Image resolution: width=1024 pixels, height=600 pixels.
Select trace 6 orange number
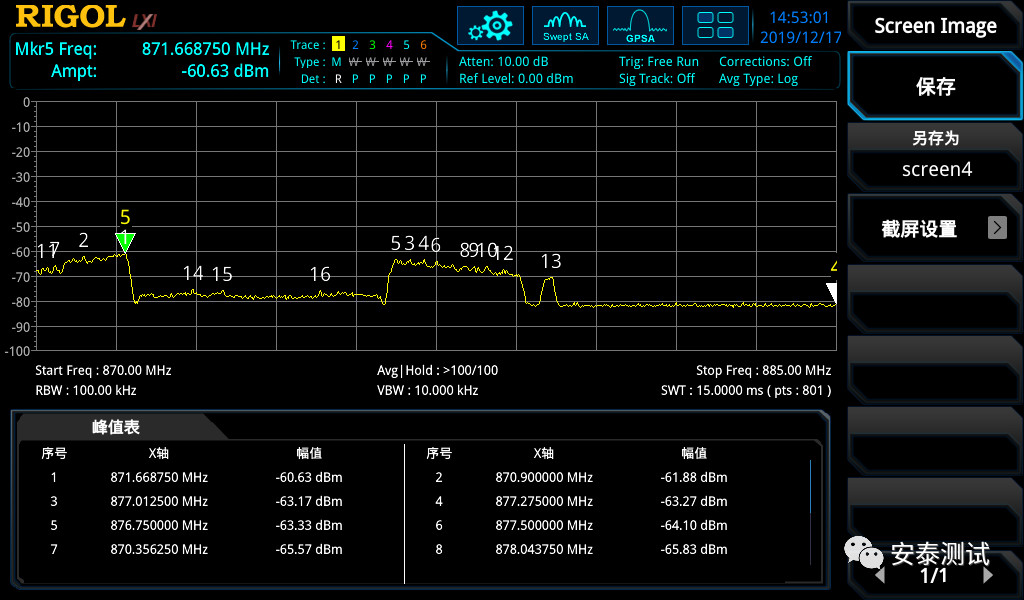[x=423, y=44]
